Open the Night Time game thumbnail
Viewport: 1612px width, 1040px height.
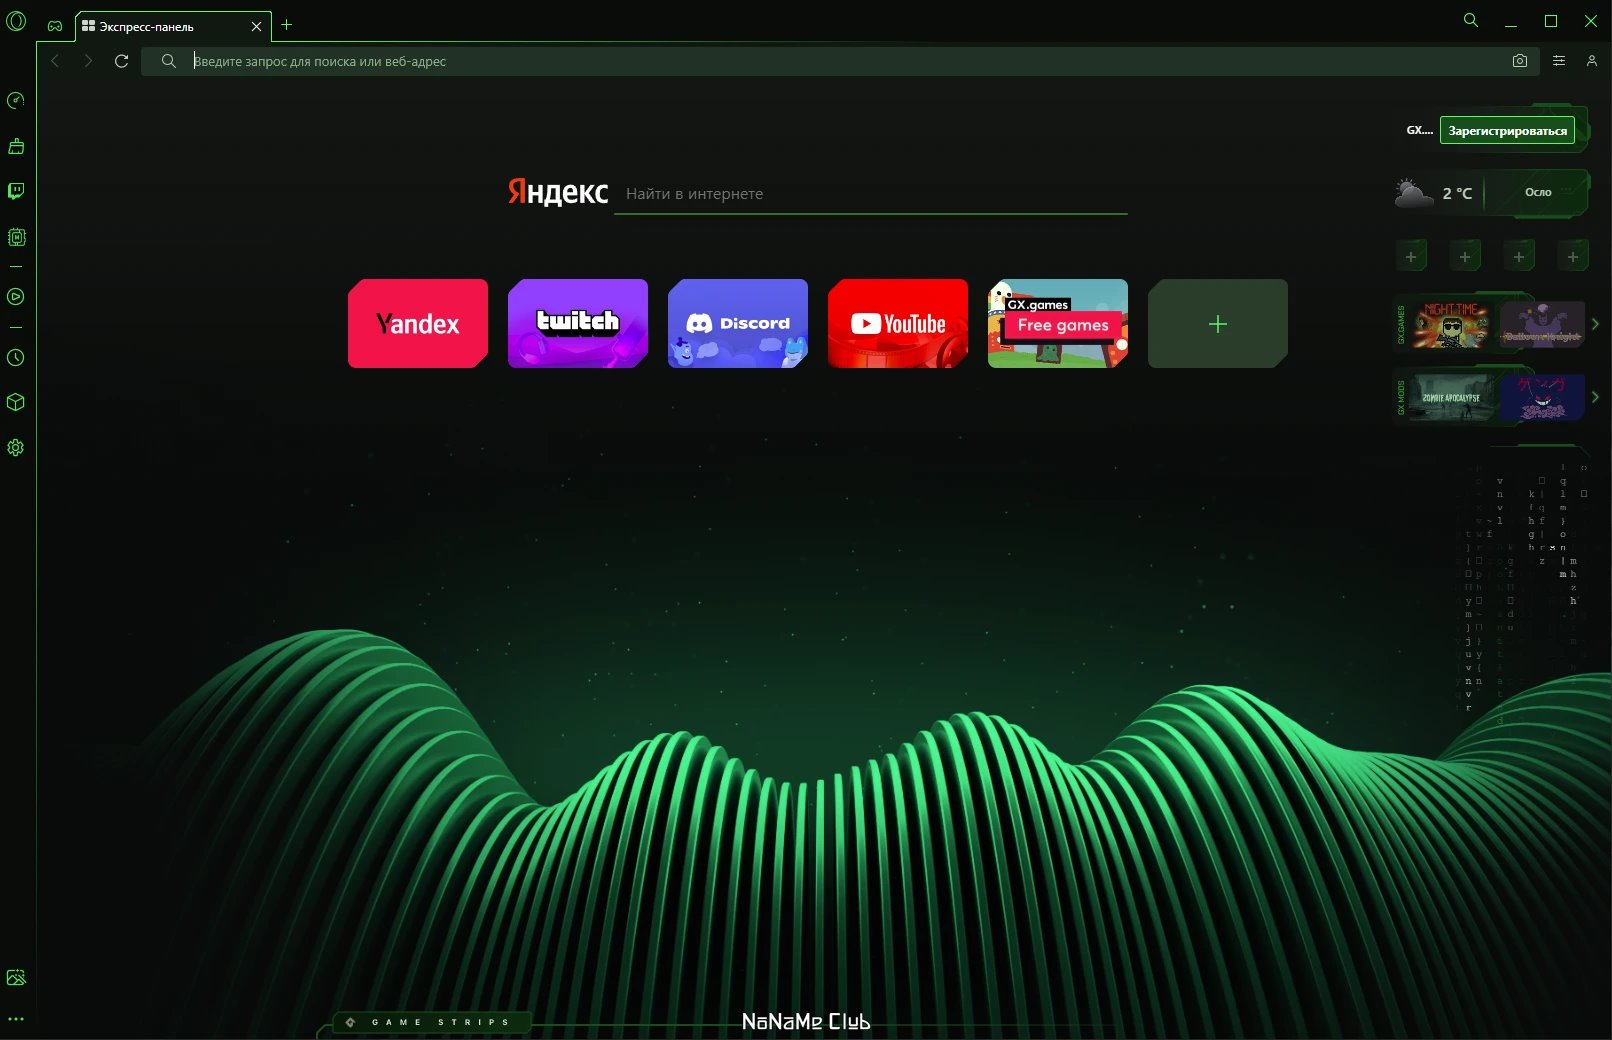pos(1451,325)
